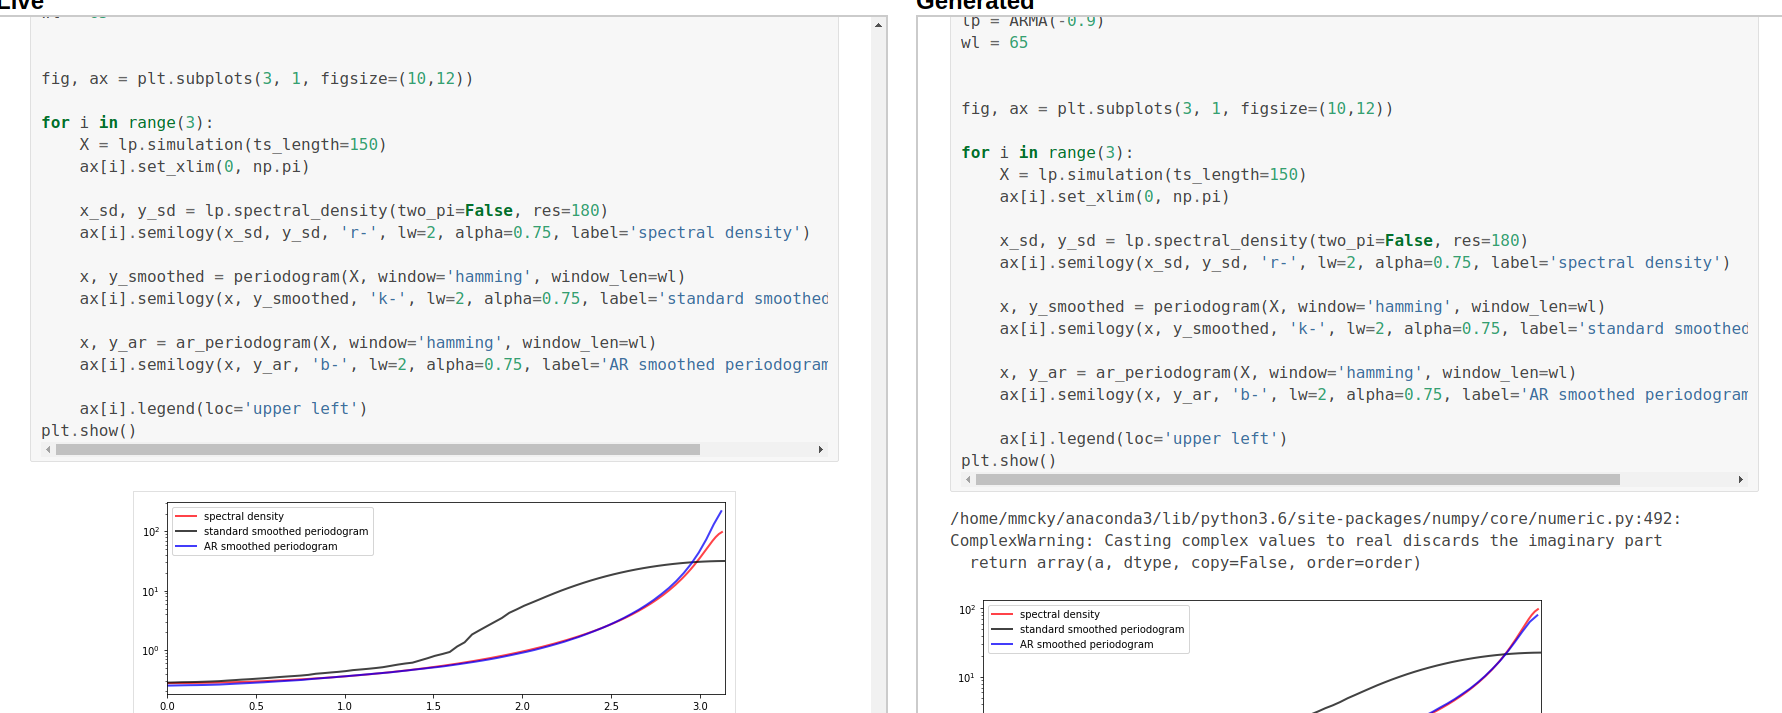1782x713 pixels.
Task: Click the Generated pane code cell's left scroll arrow
Action: point(968,480)
